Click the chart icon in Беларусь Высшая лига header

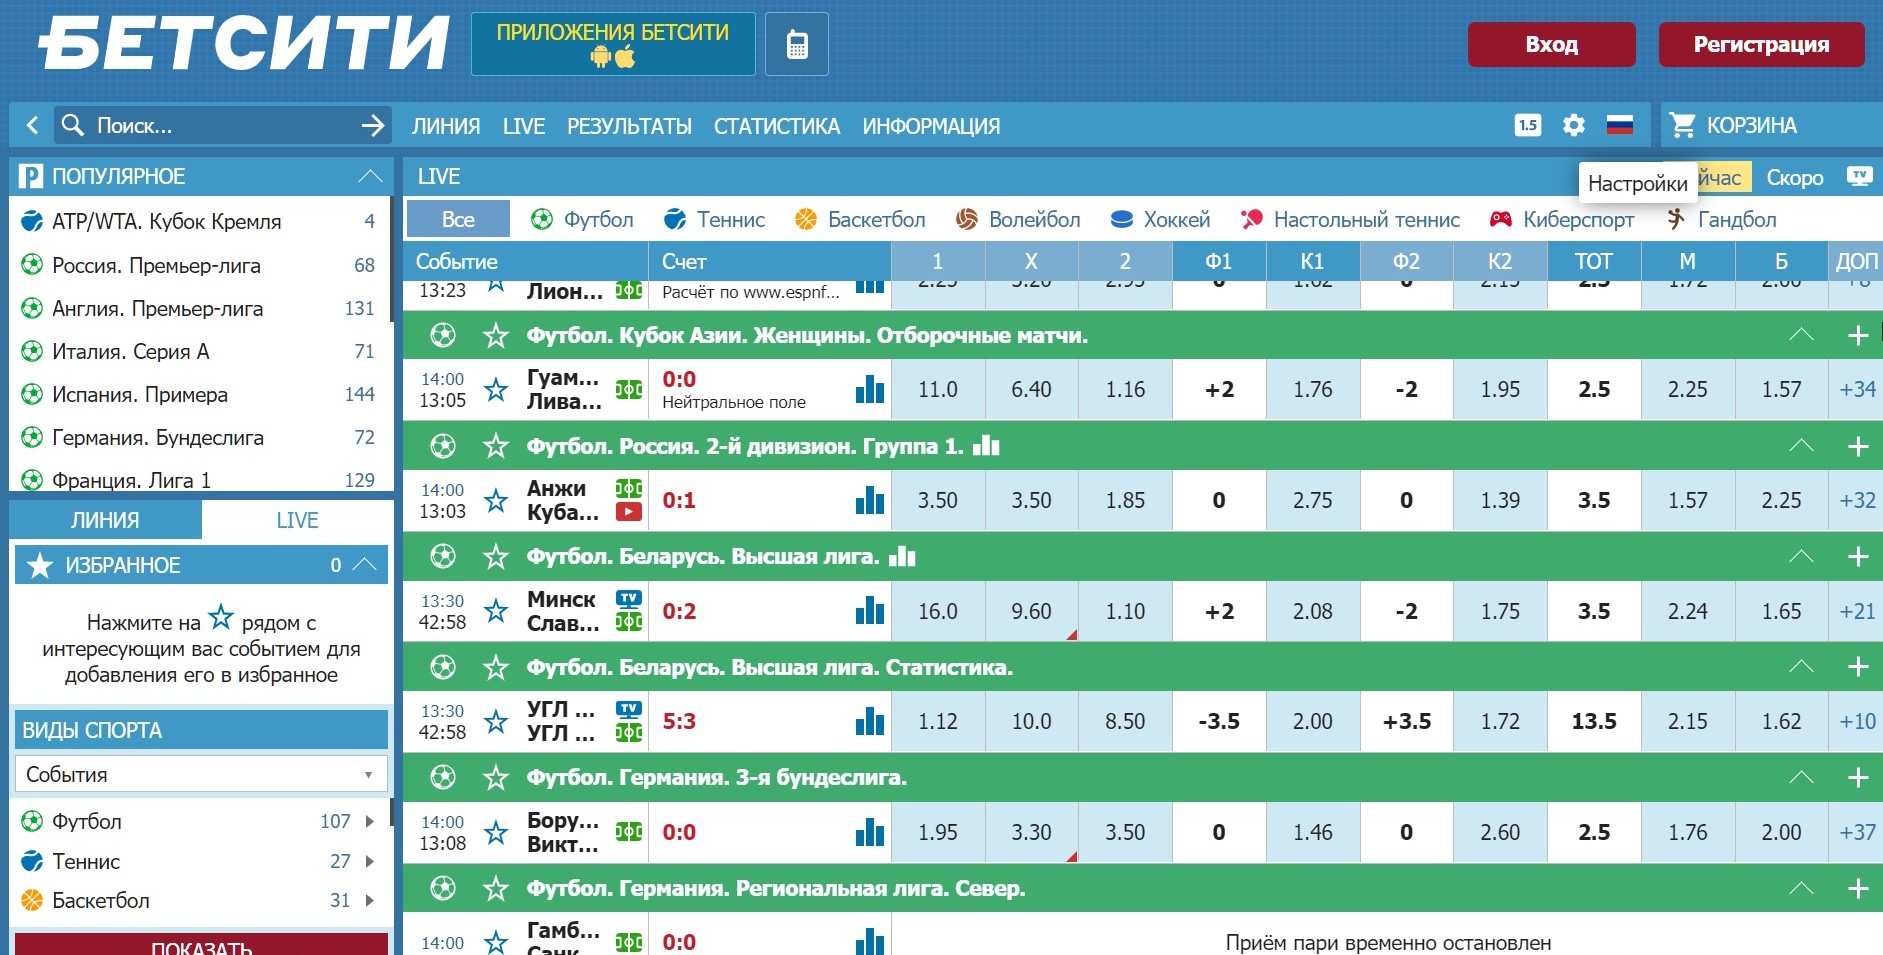tap(902, 556)
